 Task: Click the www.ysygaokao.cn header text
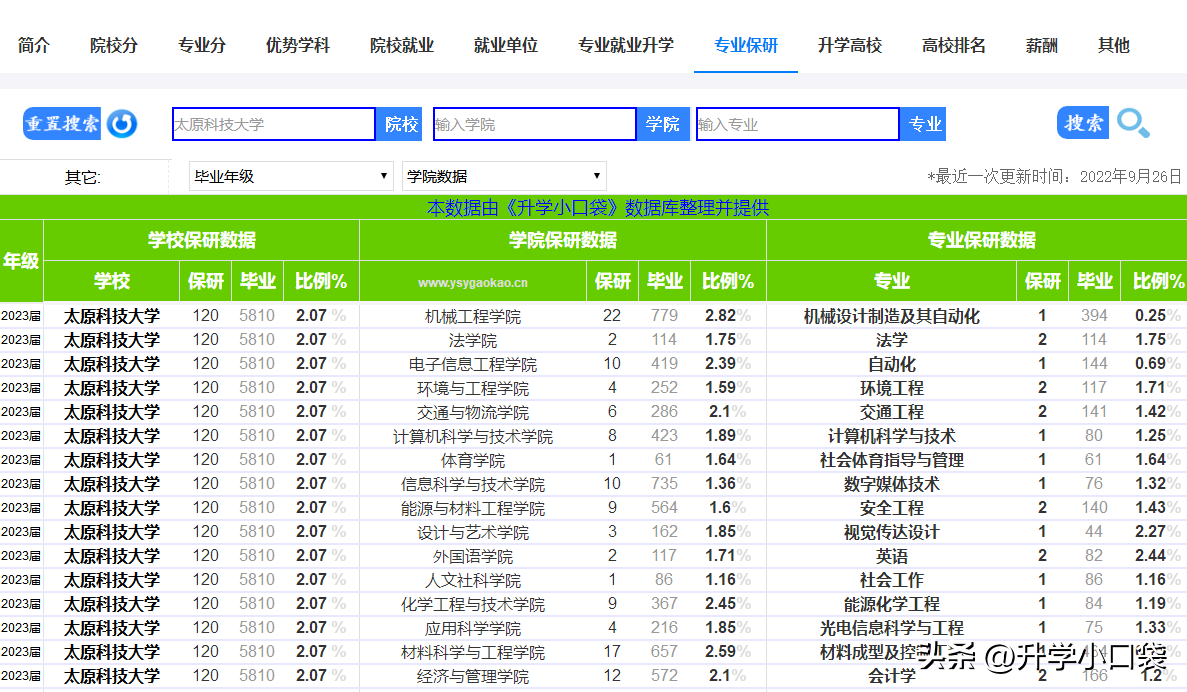pyautogui.click(x=472, y=282)
